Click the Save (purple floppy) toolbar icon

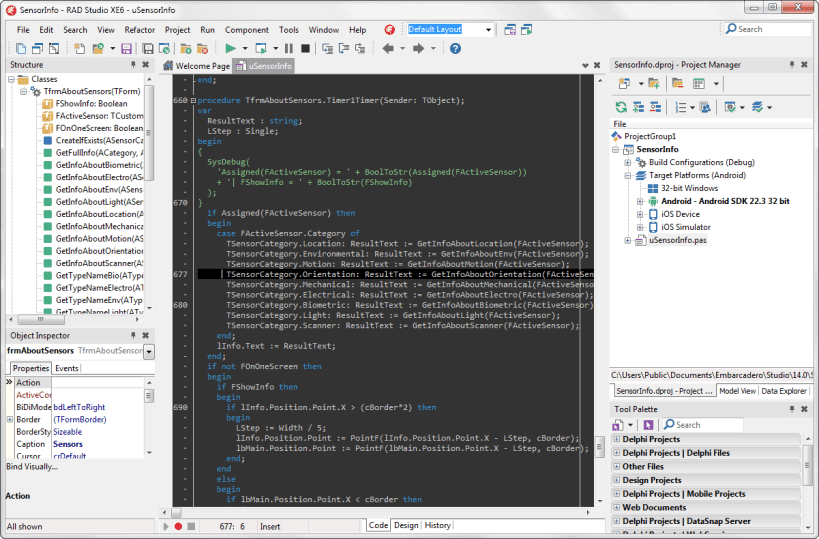click(x=126, y=49)
